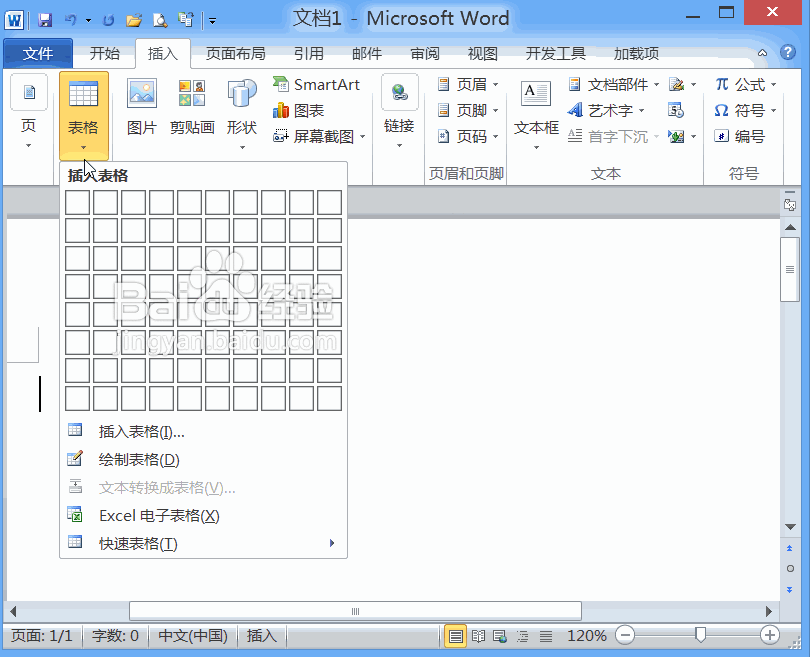This screenshot has width=810, height=657.
Task: Minimize the ribbon with the caret icon
Action: pos(762,53)
